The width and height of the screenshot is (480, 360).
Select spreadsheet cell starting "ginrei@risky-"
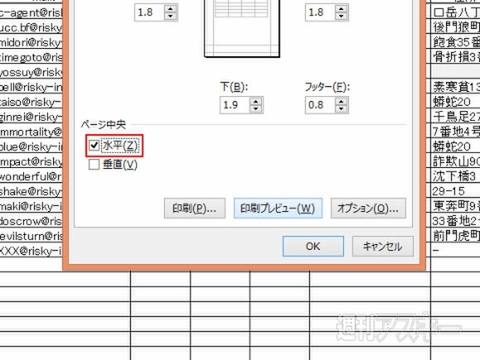[31, 117]
